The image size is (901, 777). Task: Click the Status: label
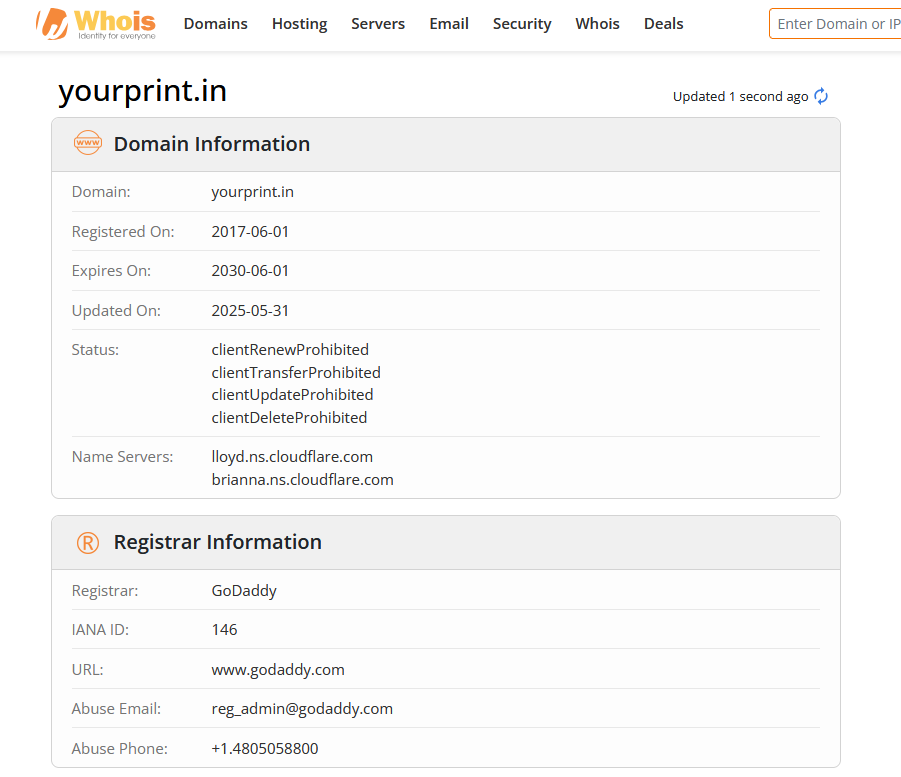coord(95,349)
